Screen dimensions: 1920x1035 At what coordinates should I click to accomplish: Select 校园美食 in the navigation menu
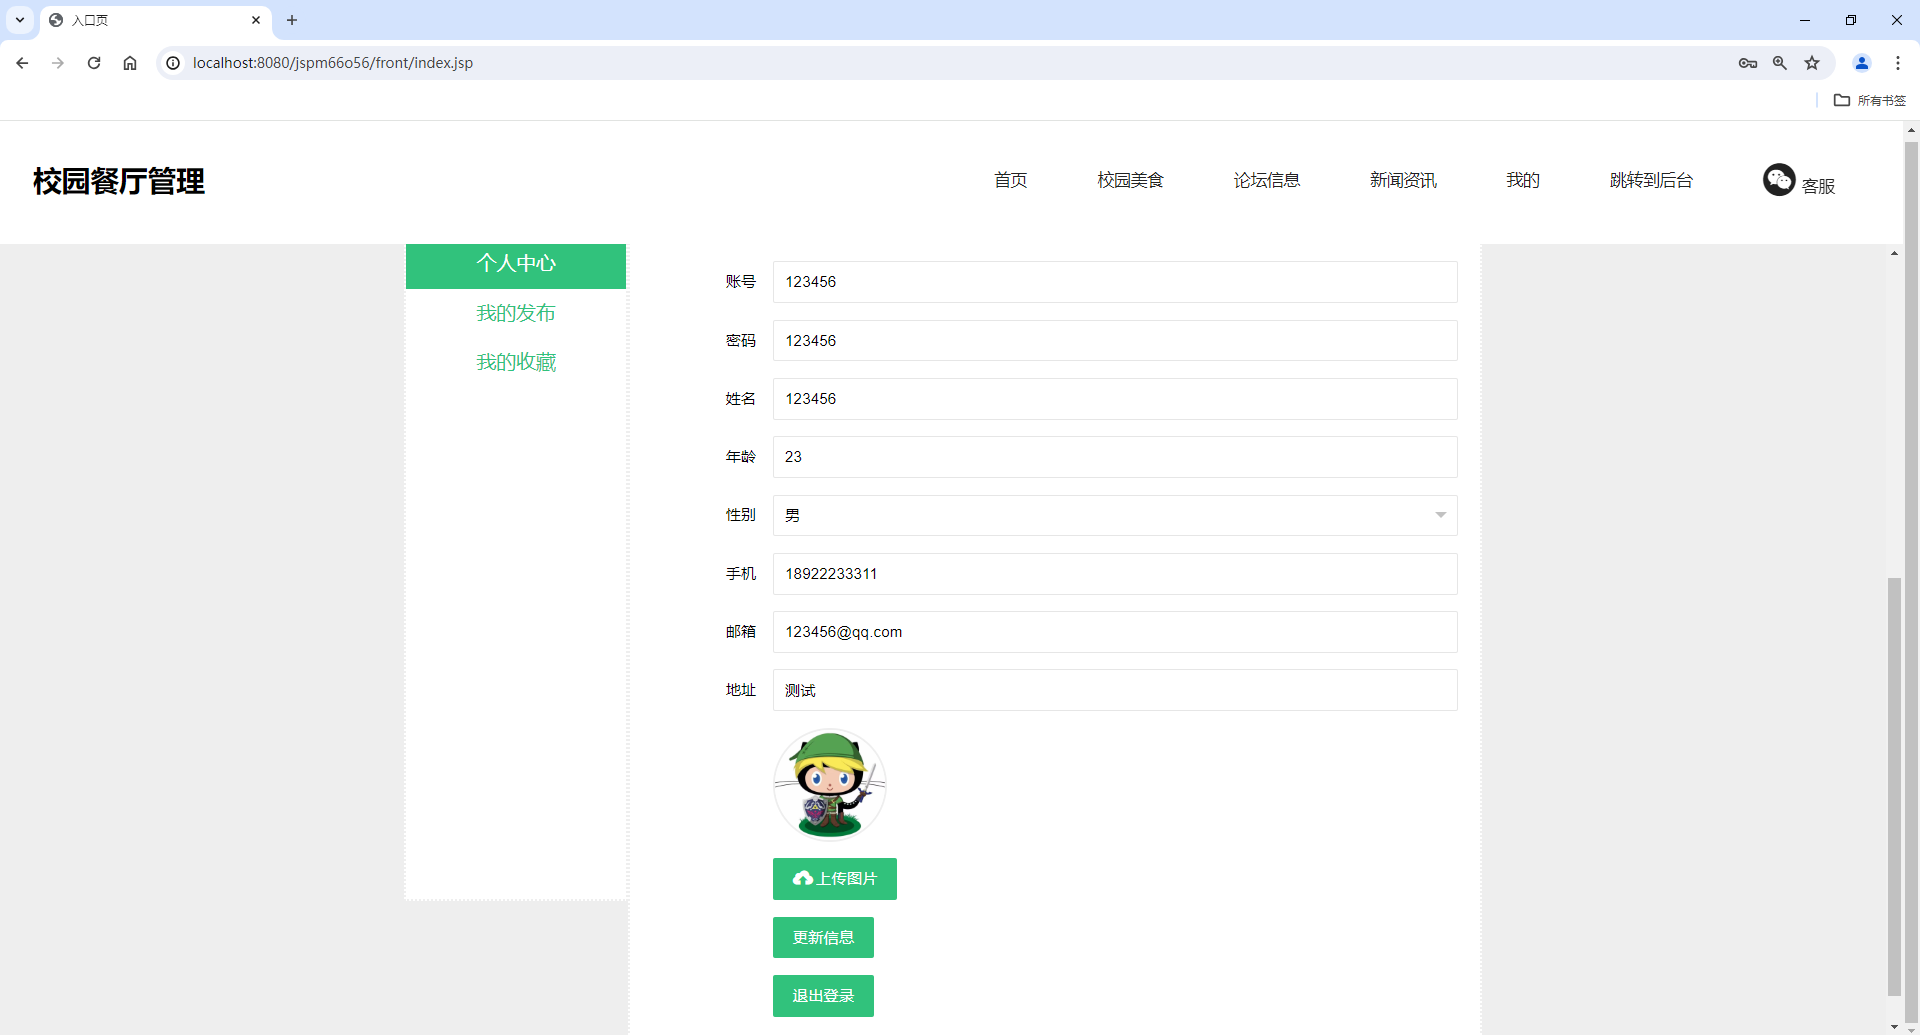click(x=1129, y=180)
